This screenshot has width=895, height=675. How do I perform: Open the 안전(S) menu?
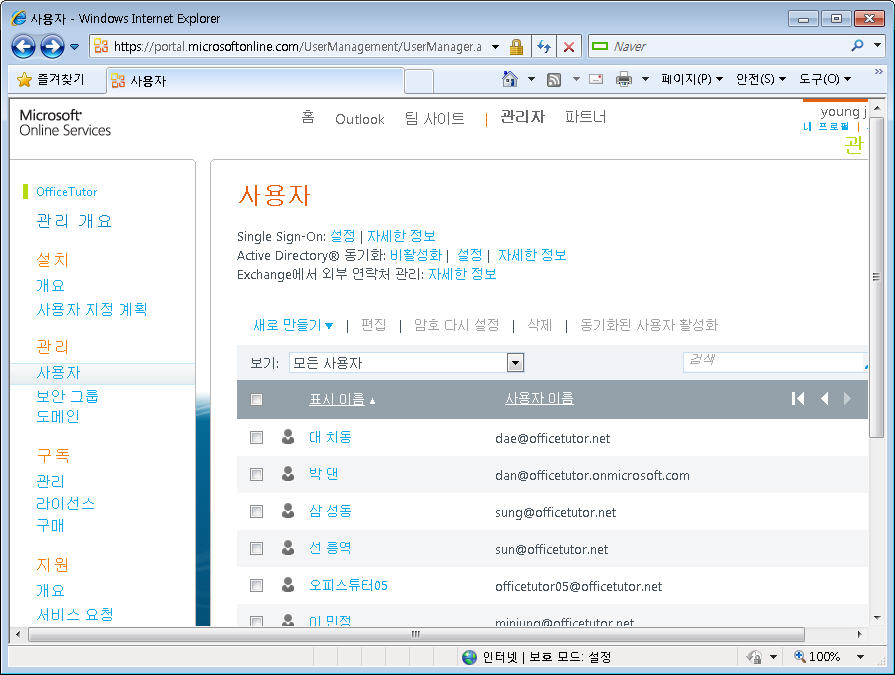point(761,79)
